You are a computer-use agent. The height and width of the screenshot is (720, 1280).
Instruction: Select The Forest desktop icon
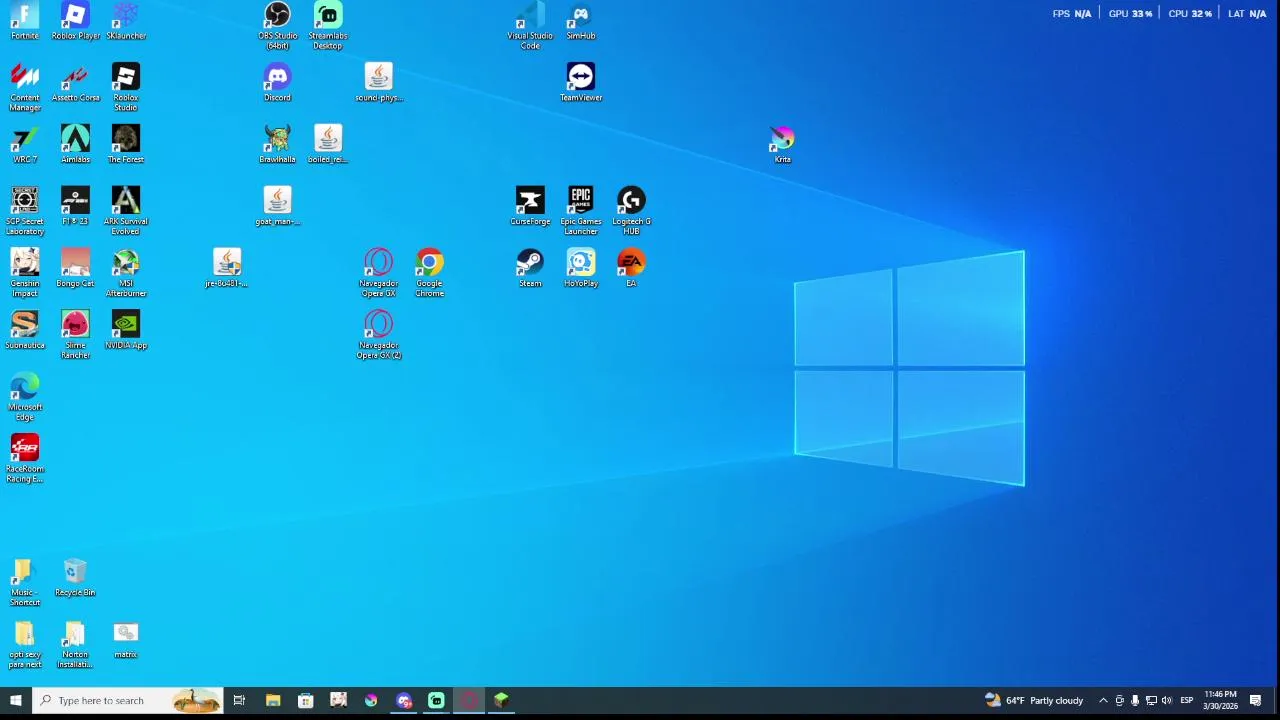click(x=126, y=145)
